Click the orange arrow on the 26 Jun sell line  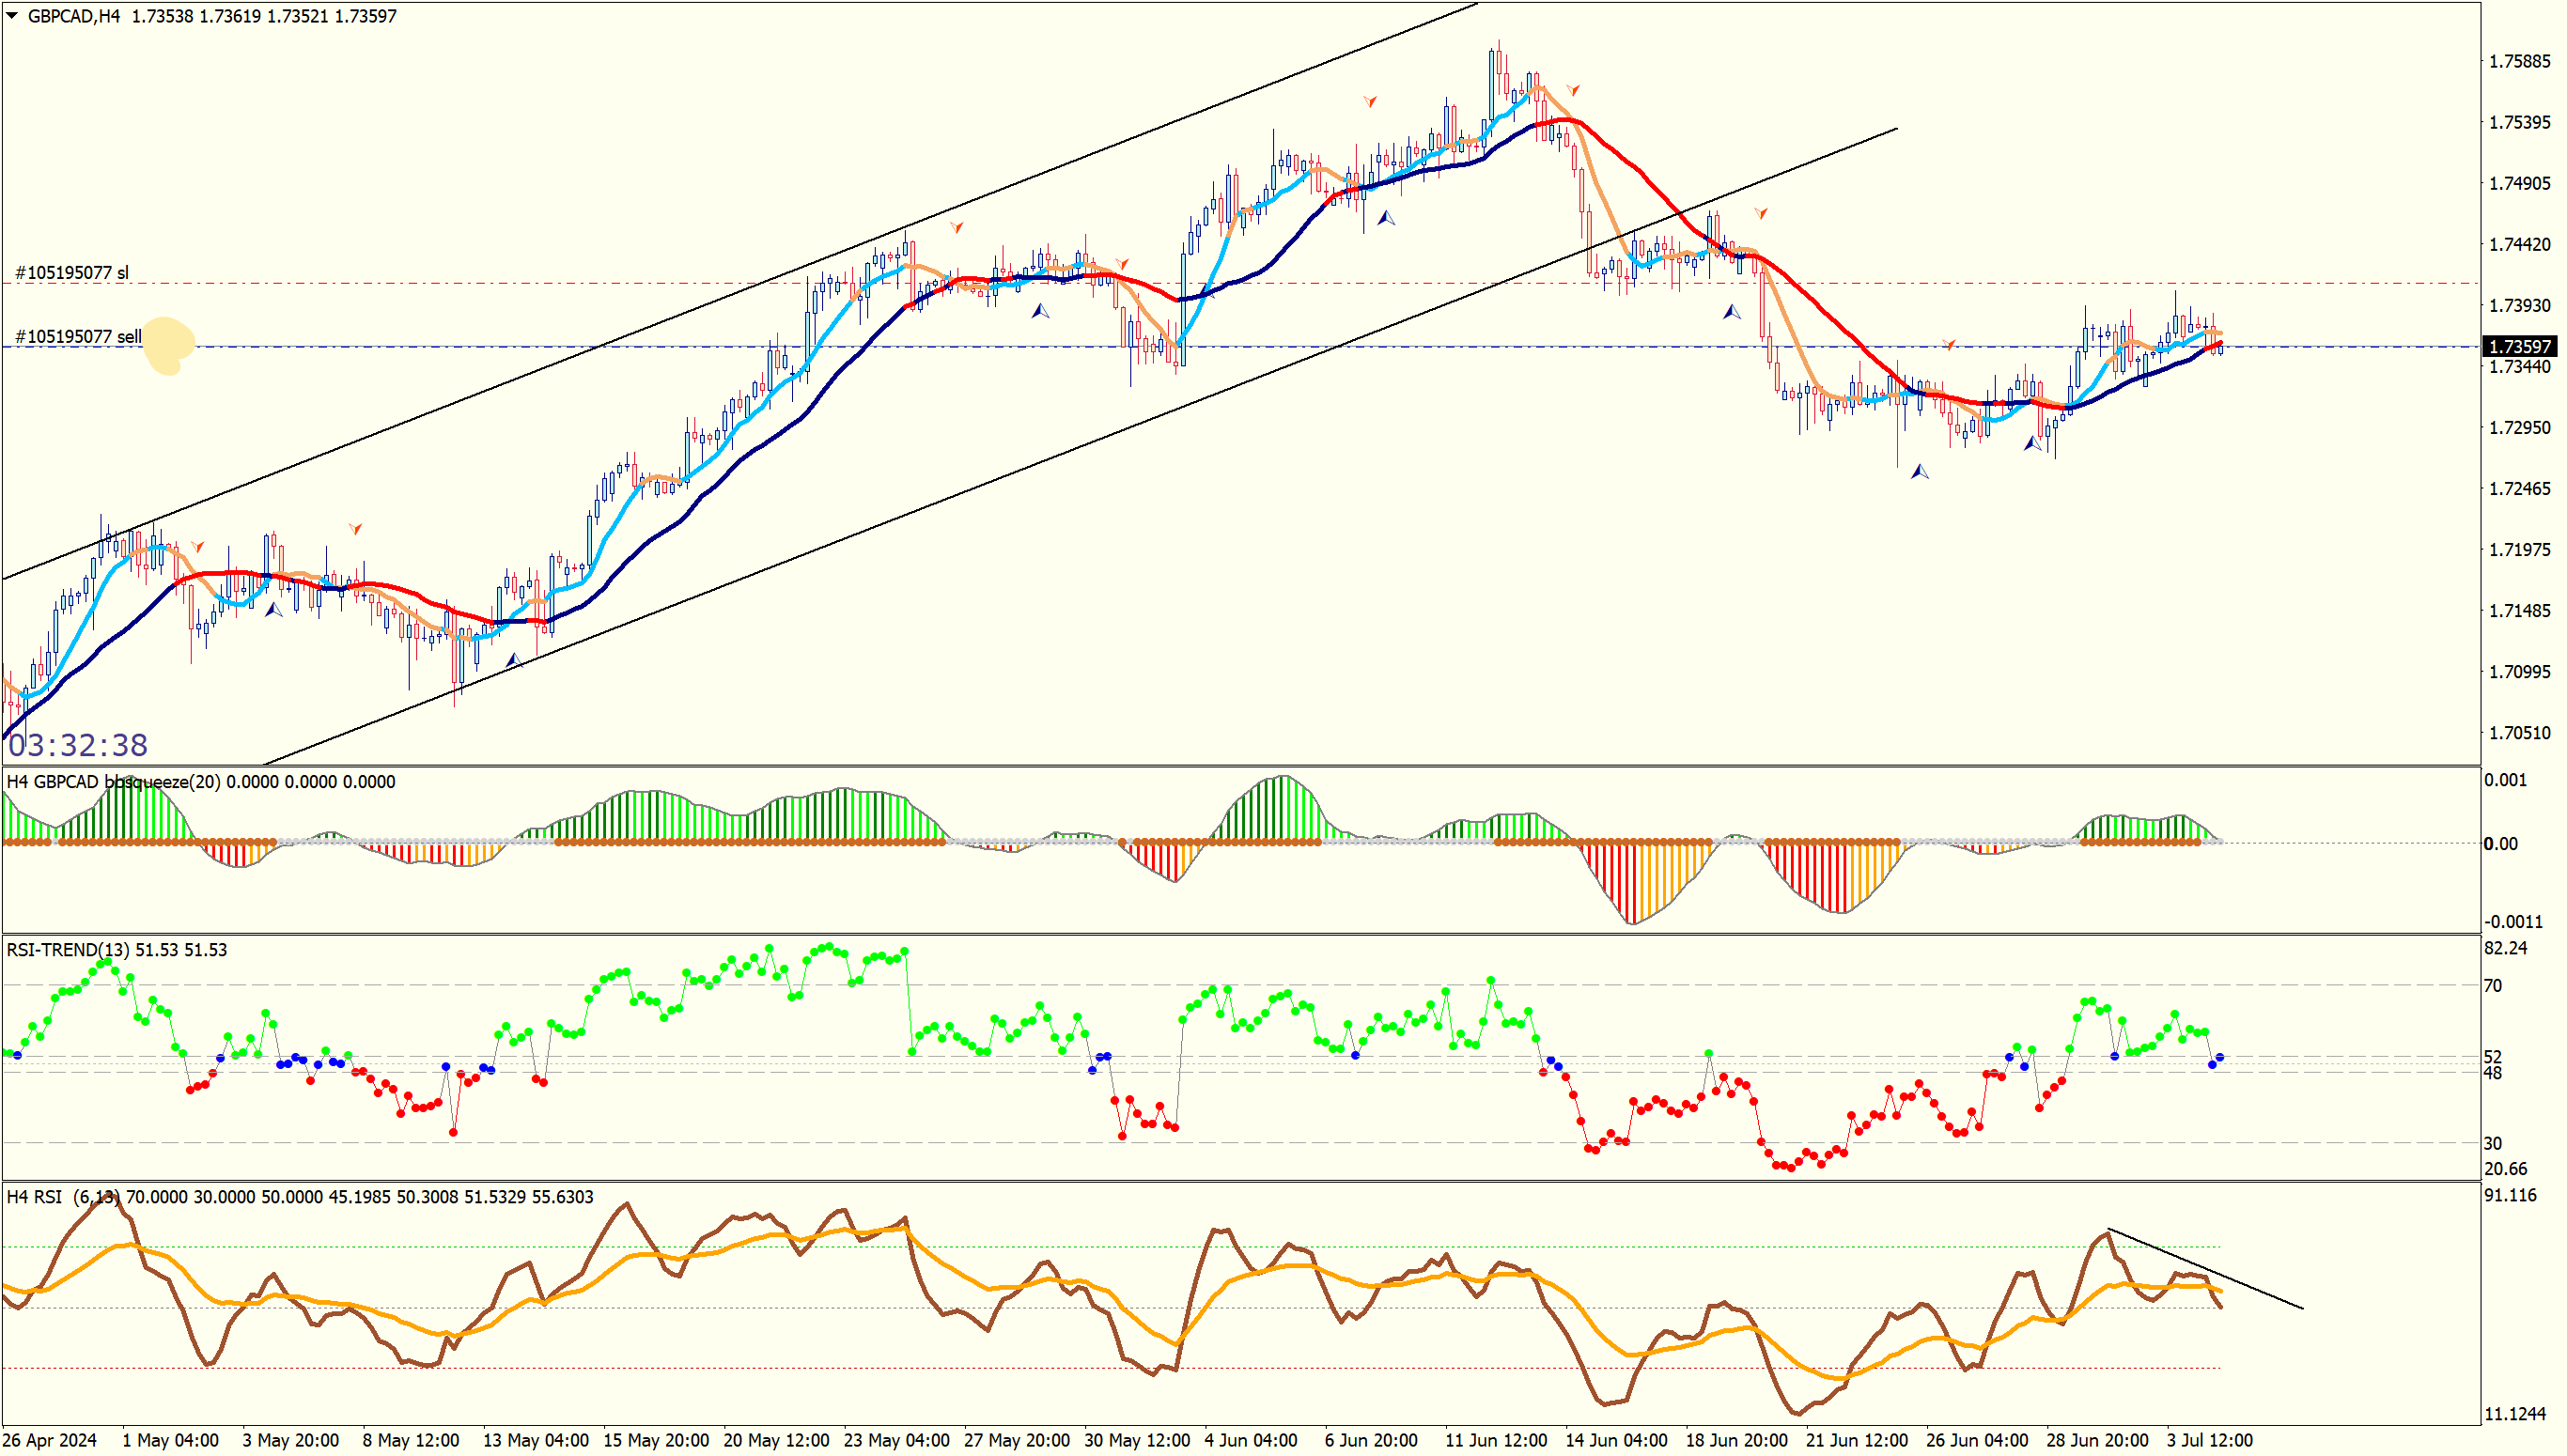pos(1949,344)
